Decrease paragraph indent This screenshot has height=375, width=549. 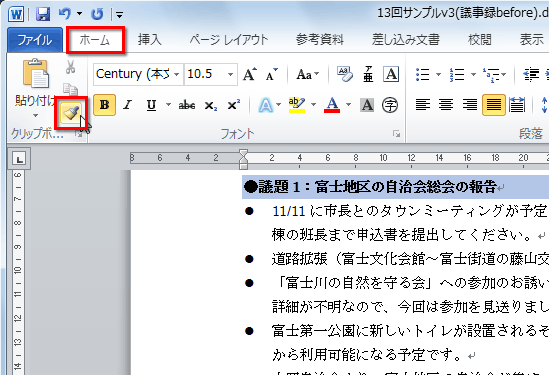(x=531, y=74)
